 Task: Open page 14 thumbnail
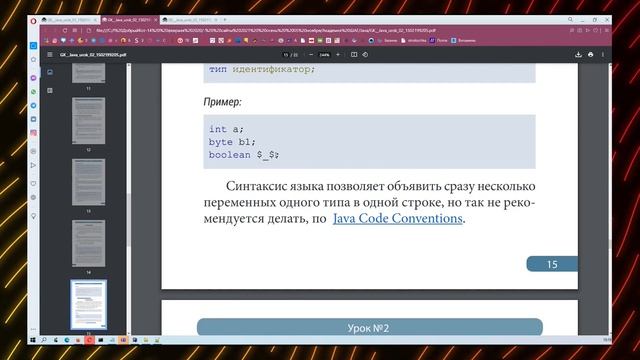[89, 243]
